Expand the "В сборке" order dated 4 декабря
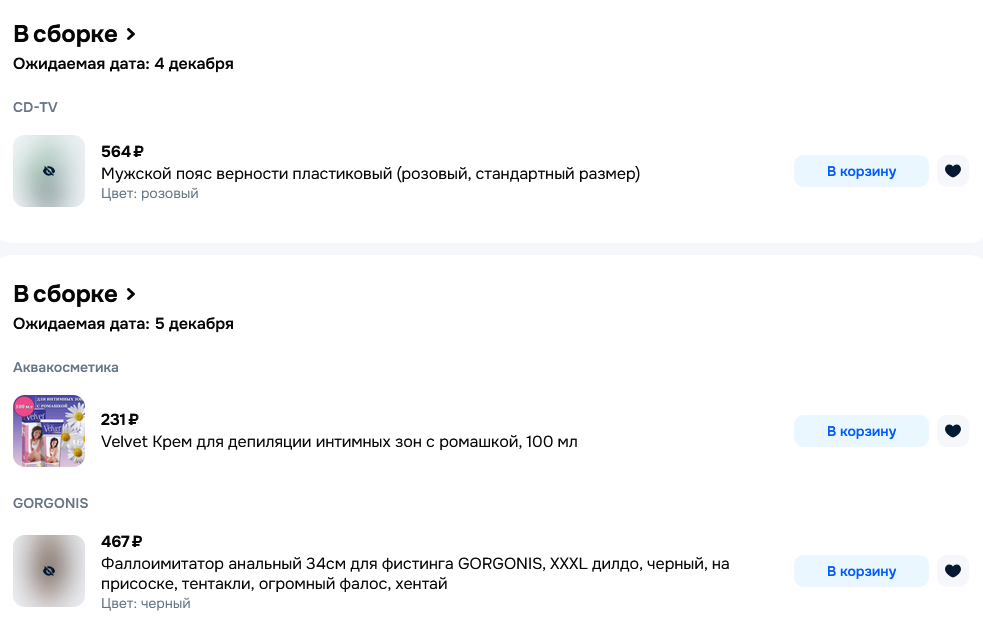 point(74,34)
